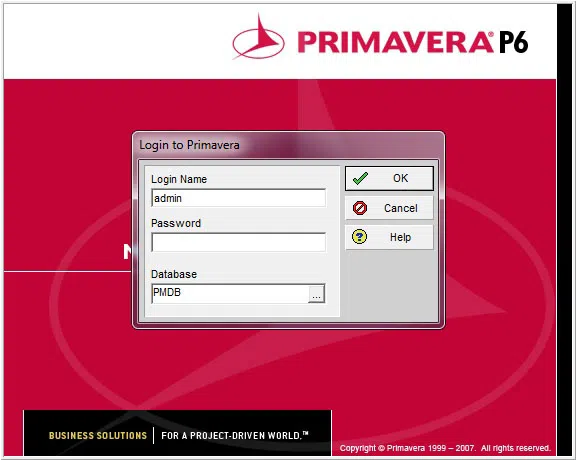Click the Login Name label
The width and height of the screenshot is (576, 460).
point(179,179)
